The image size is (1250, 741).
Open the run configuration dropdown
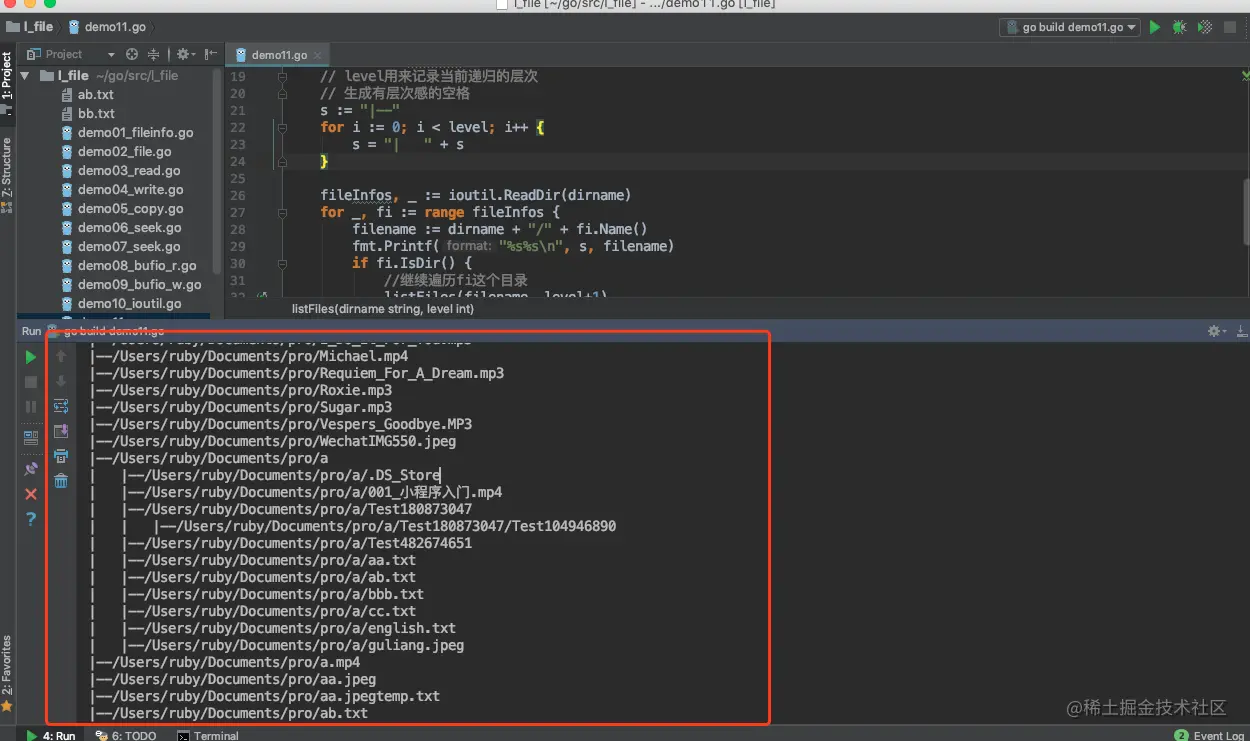tap(1070, 27)
